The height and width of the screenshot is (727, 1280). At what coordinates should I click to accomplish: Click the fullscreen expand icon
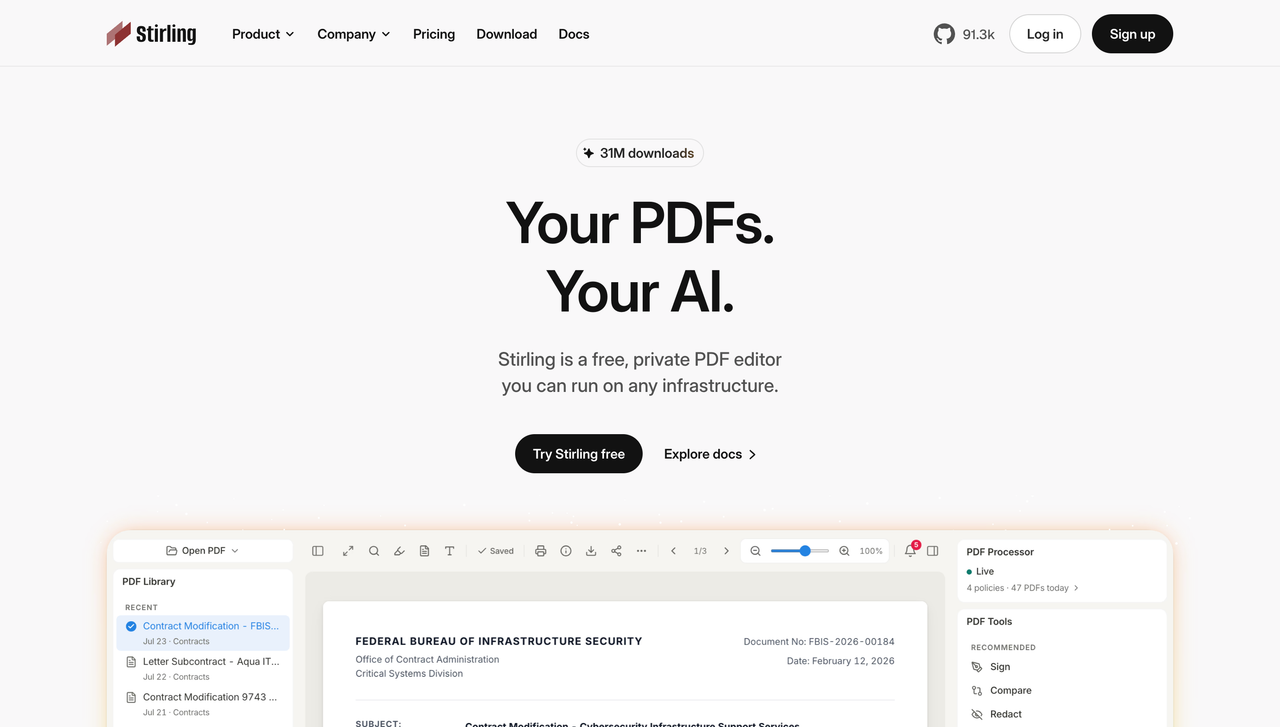[x=348, y=551]
